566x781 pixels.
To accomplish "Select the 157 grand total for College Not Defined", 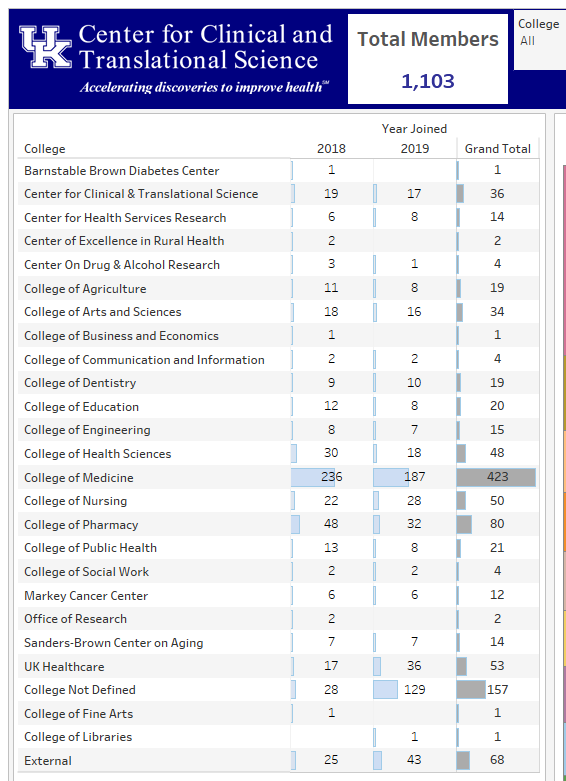I will click(x=497, y=689).
